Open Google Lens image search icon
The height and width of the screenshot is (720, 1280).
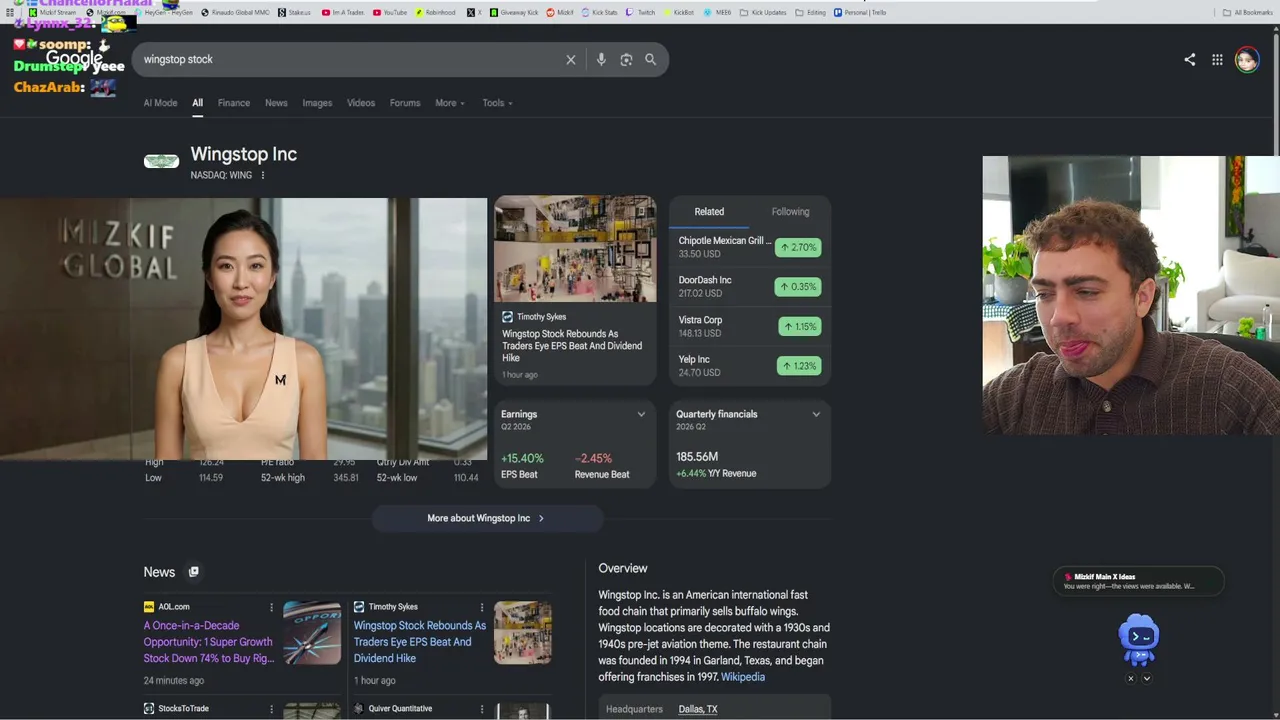(626, 60)
